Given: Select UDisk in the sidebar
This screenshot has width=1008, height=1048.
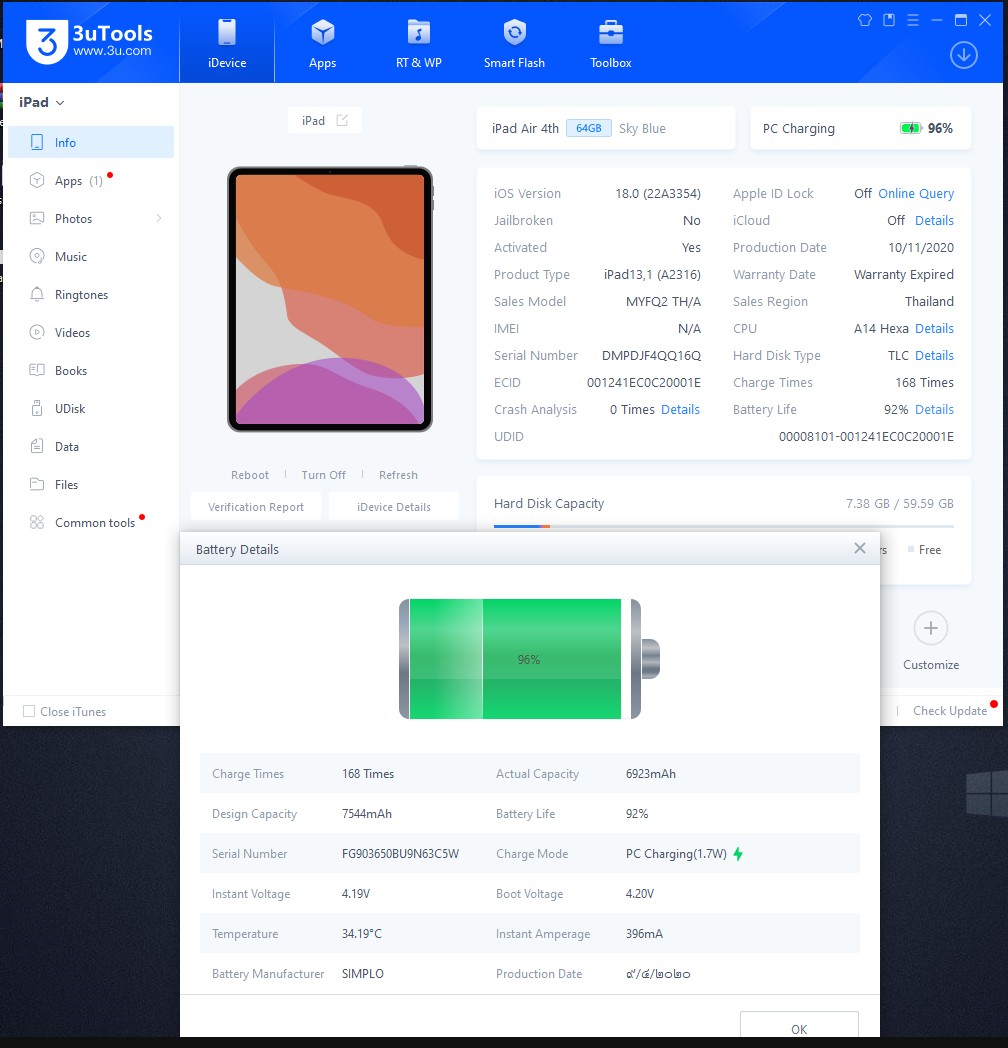Looking at the screenshot, I should coord(90,408).
